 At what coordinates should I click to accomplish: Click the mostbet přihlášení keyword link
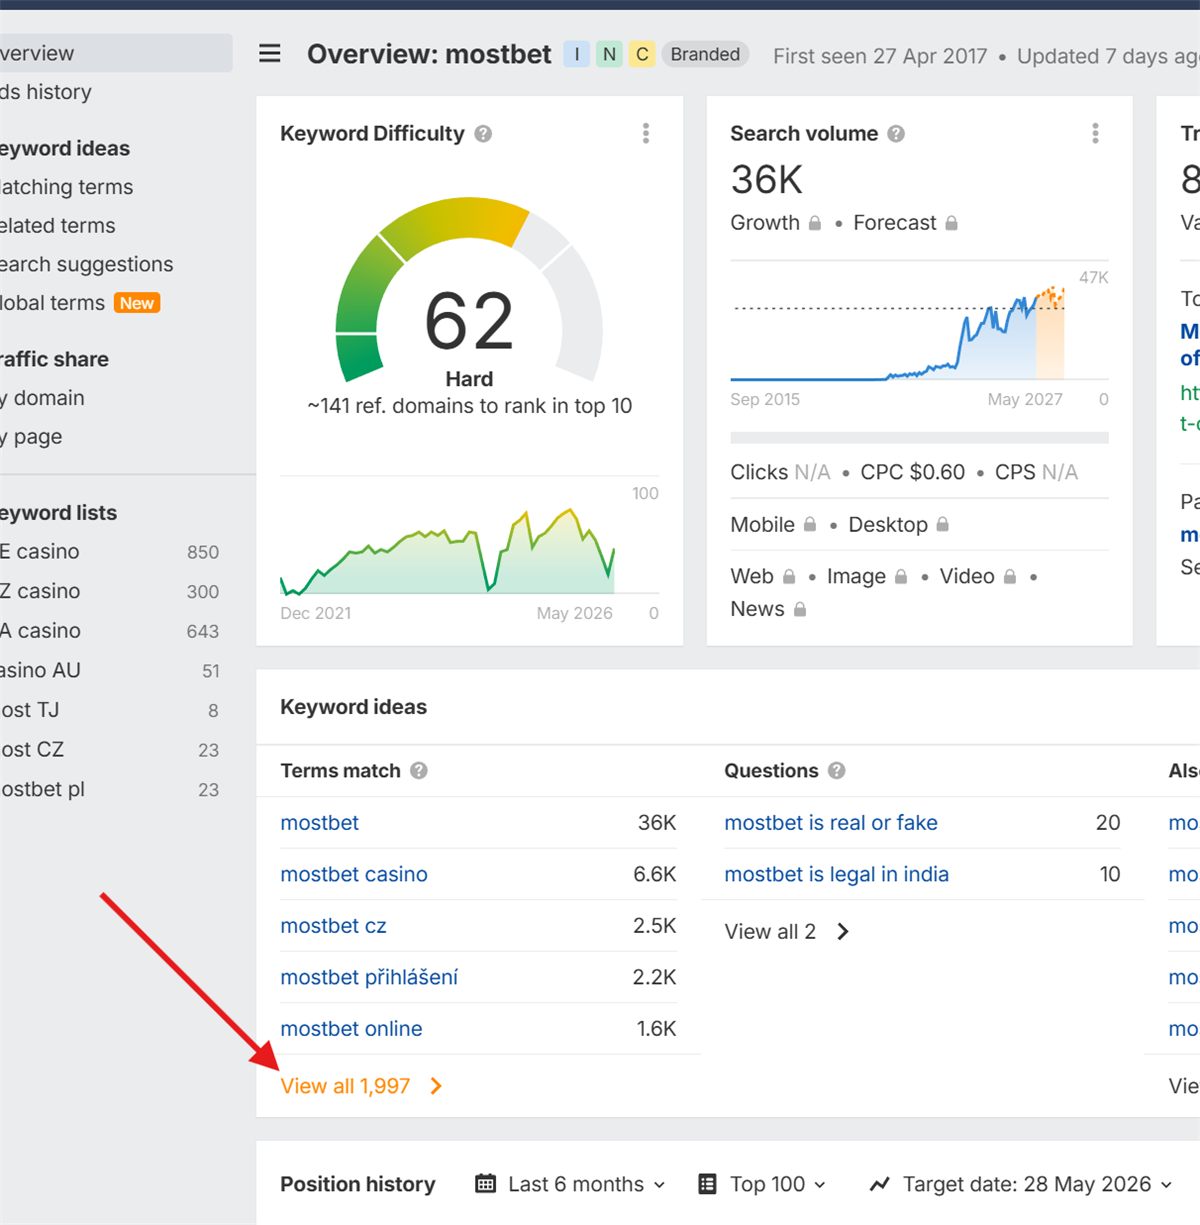point(369,977)
